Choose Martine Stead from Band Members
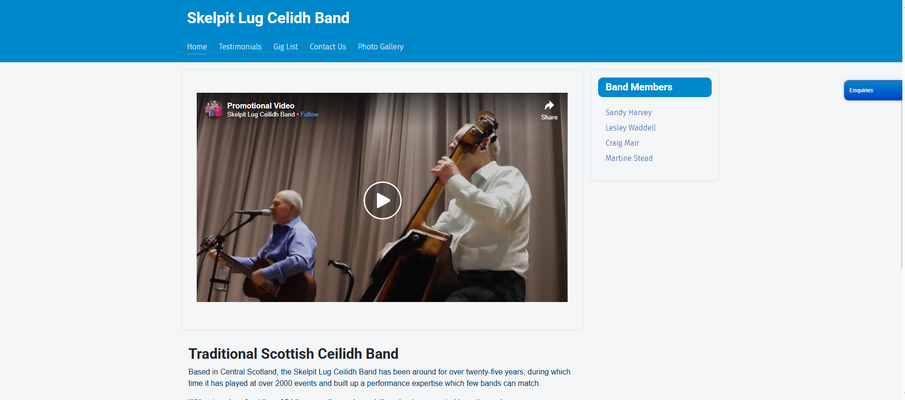905x400 pixels. coord(629,158)
